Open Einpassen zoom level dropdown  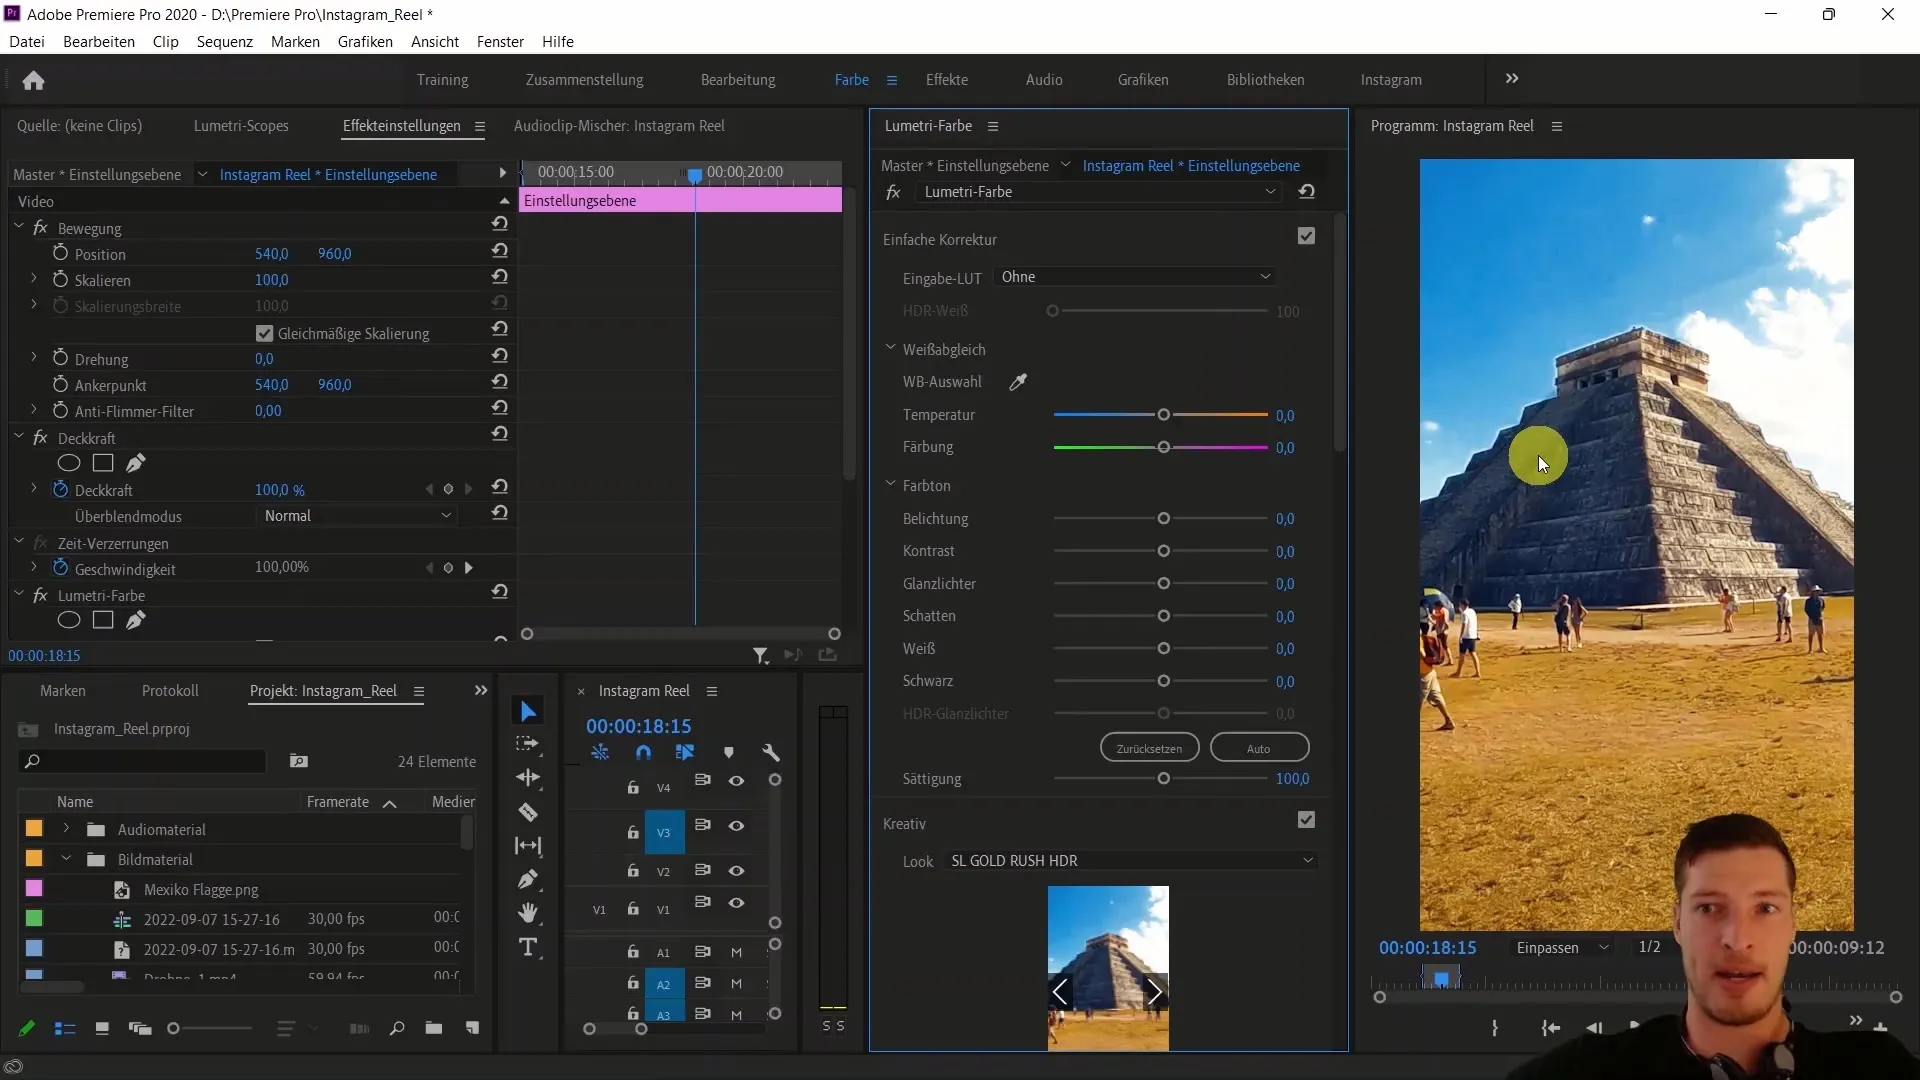[1562, 948]
